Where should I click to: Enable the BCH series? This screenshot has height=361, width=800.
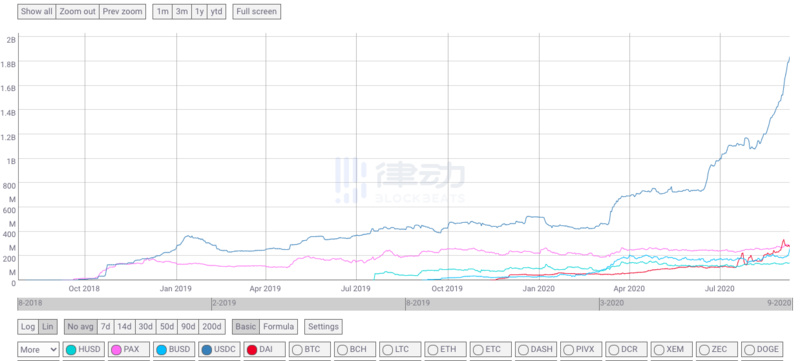[355, 350]
